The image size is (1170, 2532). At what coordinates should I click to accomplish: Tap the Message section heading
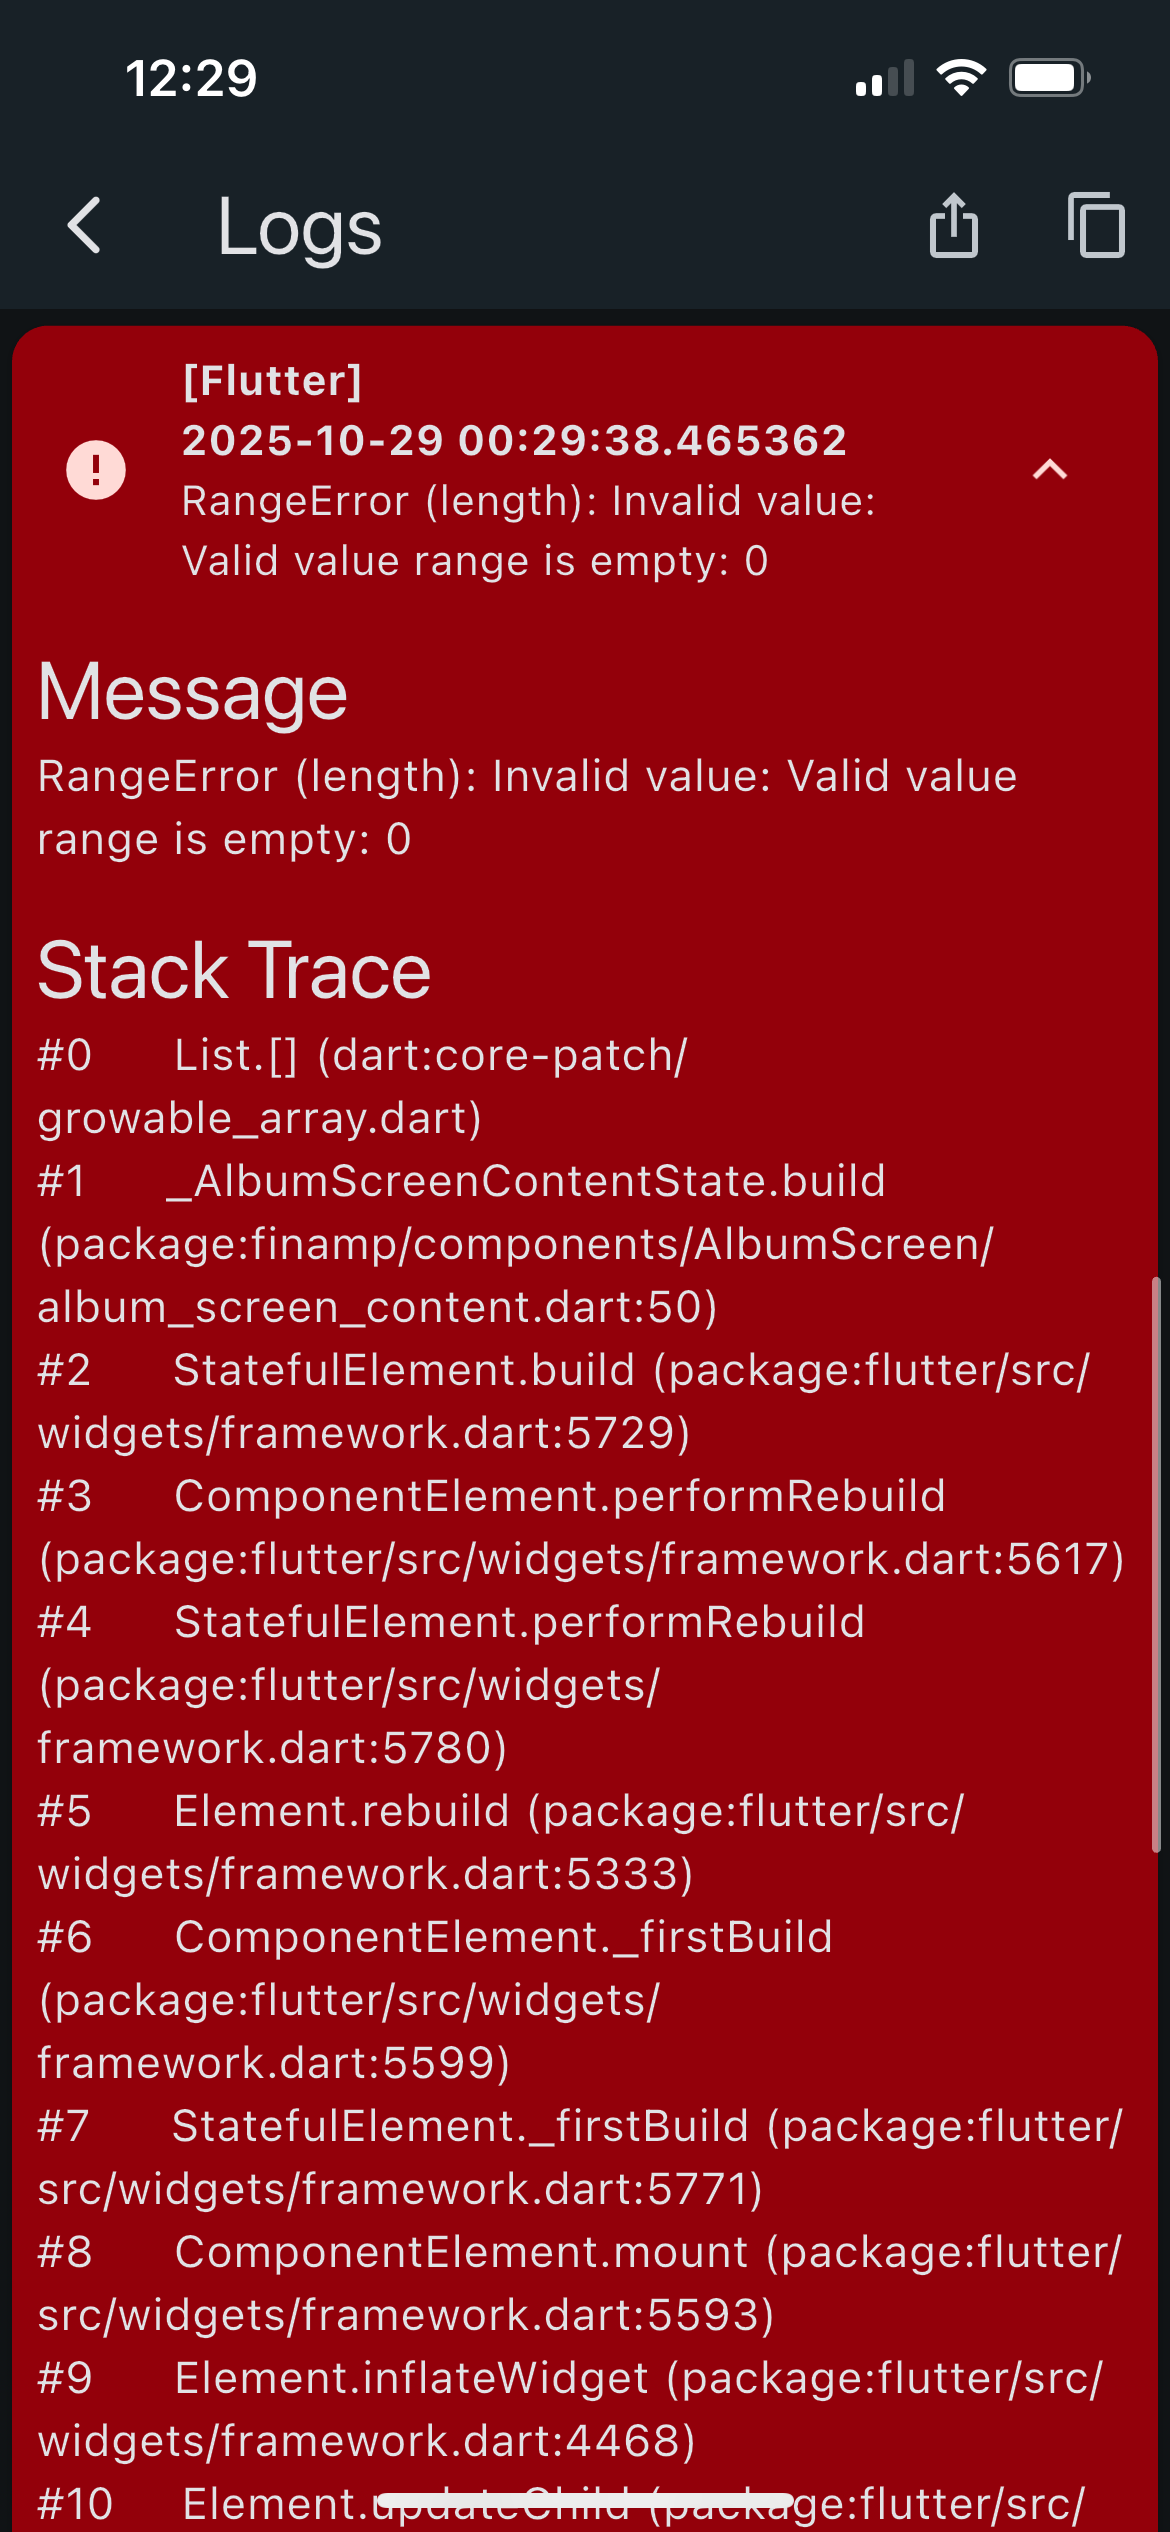pyautogui.click(x=192, y=693)
